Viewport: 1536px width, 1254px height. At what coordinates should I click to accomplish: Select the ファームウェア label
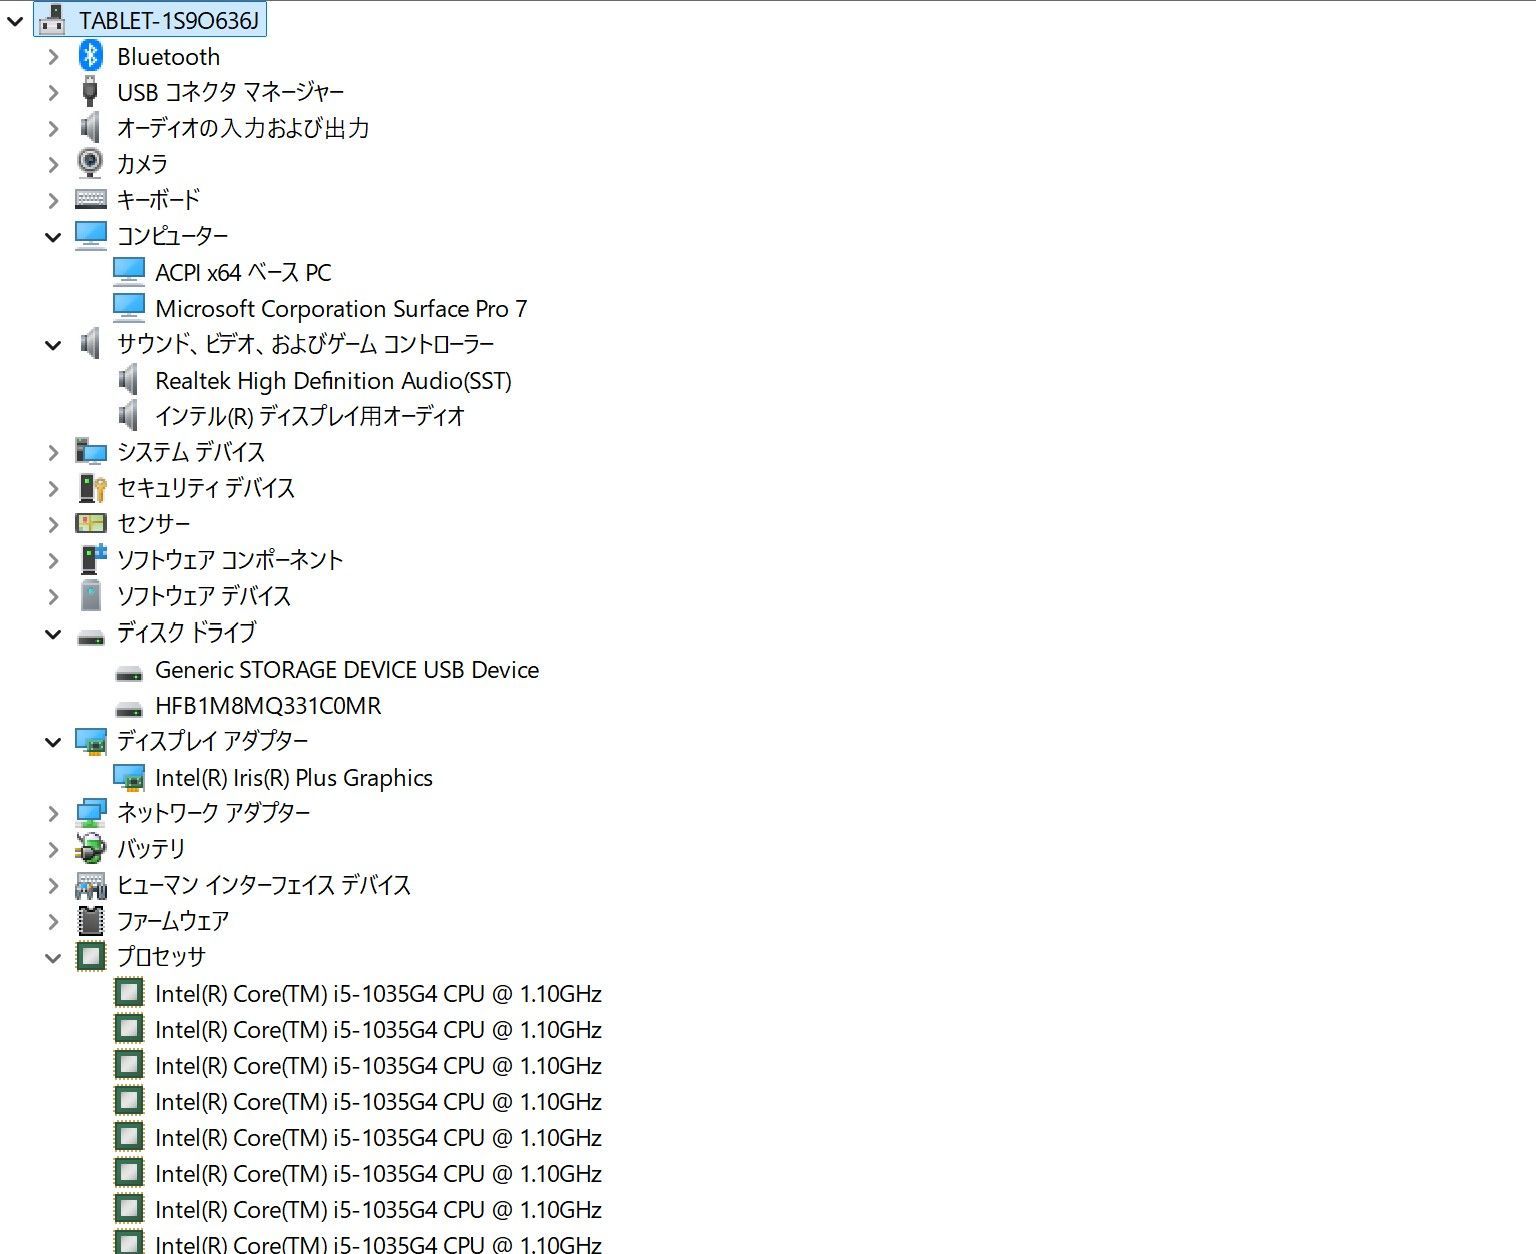[x=173, y=920]
